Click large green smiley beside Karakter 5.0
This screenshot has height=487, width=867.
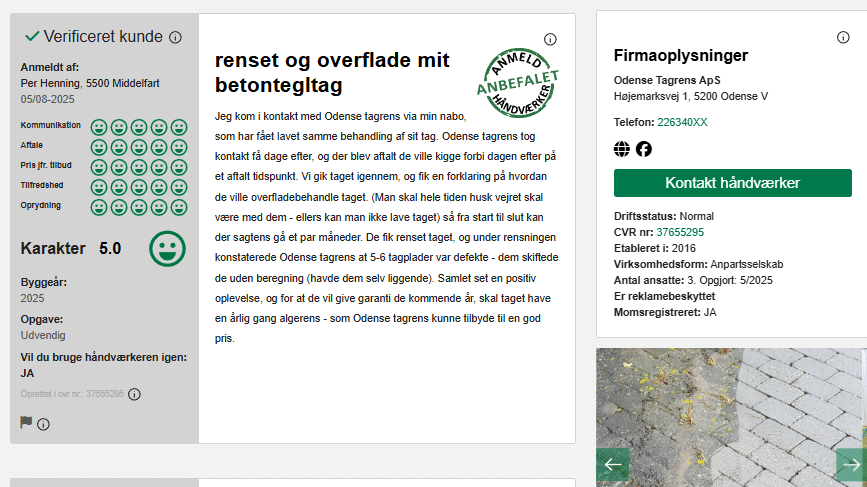click(168, 248)
